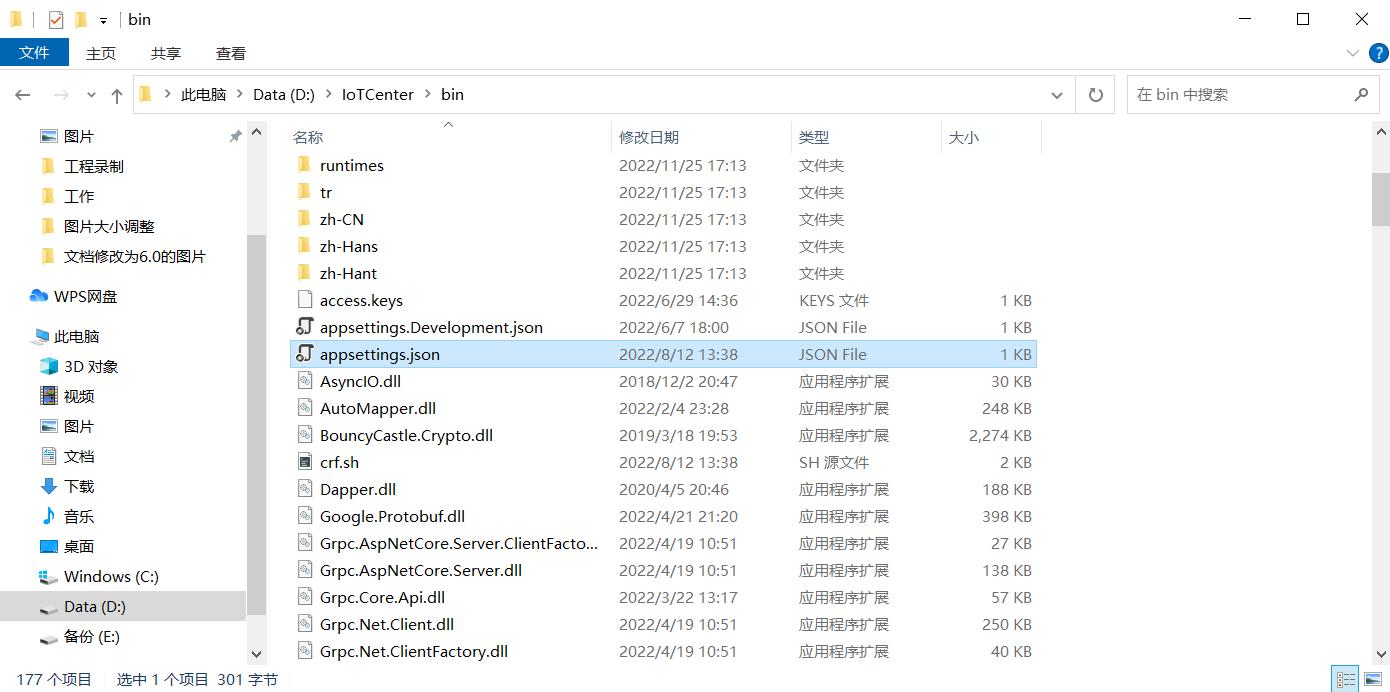
Task: Sort by the 类型 column header
Action: 814,137
